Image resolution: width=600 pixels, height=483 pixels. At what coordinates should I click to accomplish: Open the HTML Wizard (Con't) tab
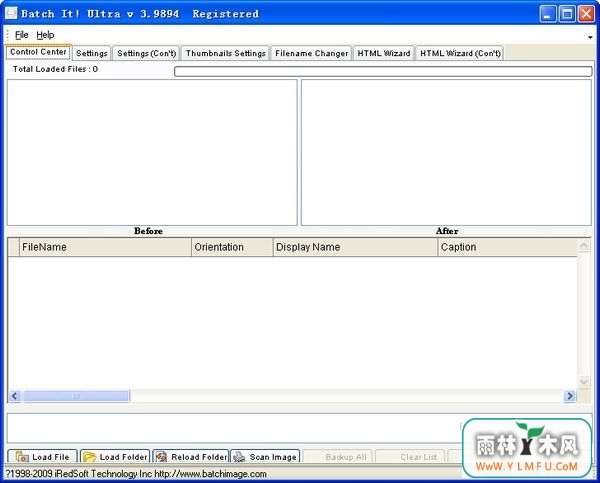[460, 53]
